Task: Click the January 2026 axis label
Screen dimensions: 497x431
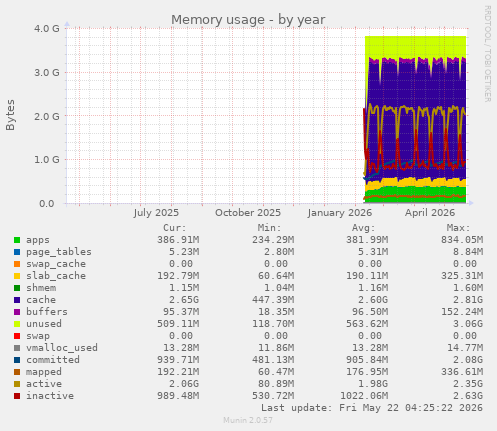Action: (x=340, y=213)
